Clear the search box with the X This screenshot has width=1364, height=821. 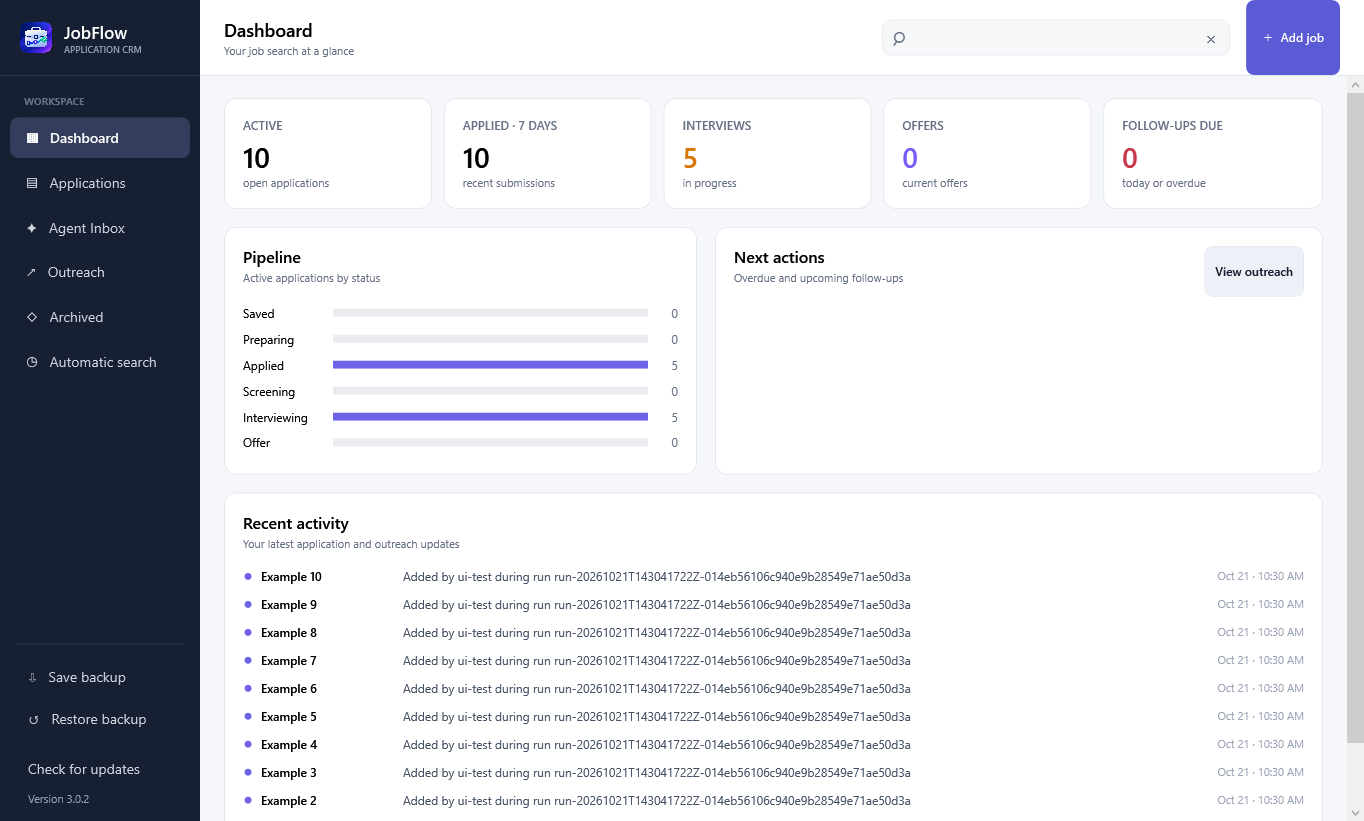click(1210, 39)
